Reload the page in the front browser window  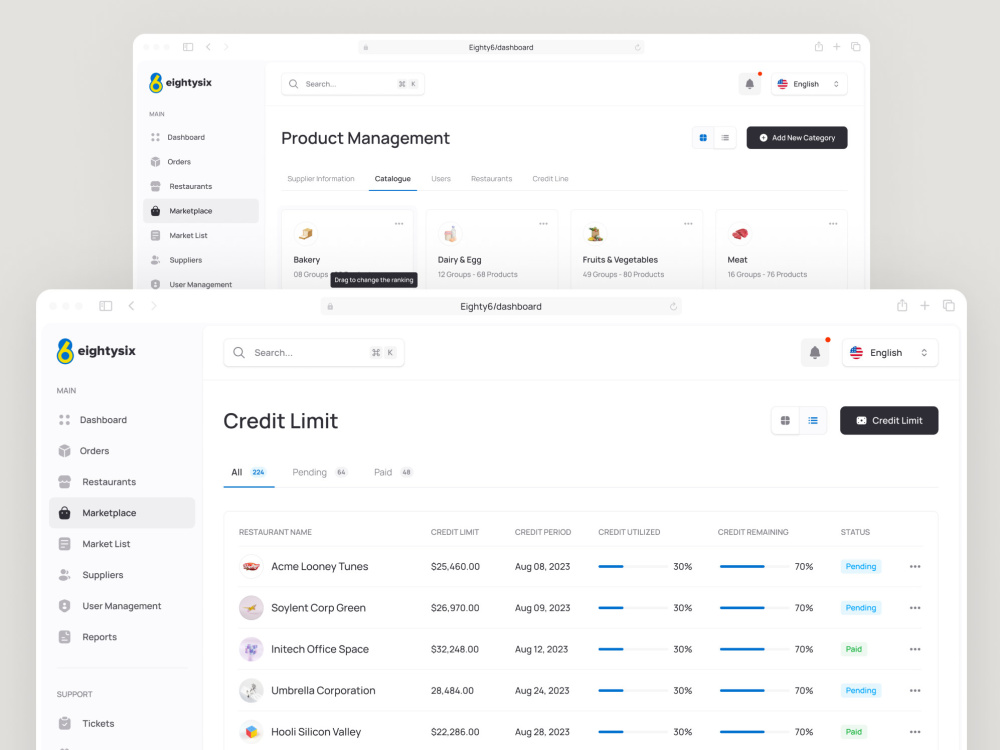(673, 307)
